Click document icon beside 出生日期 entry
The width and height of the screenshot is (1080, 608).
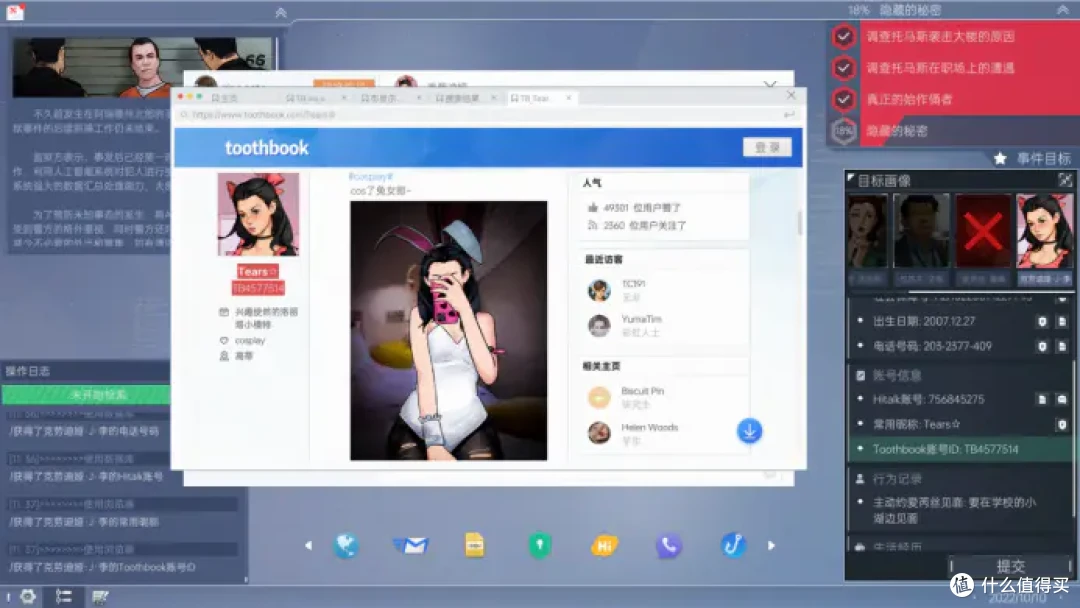coord(1062,322)
